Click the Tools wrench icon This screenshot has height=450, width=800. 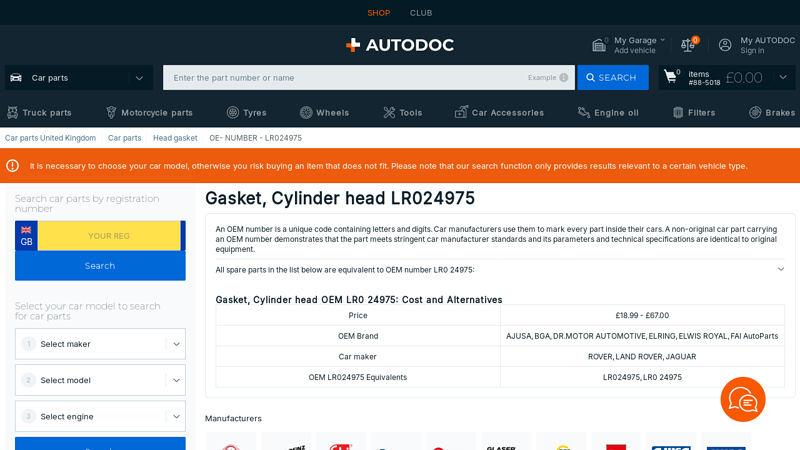[x=389, y=112]
